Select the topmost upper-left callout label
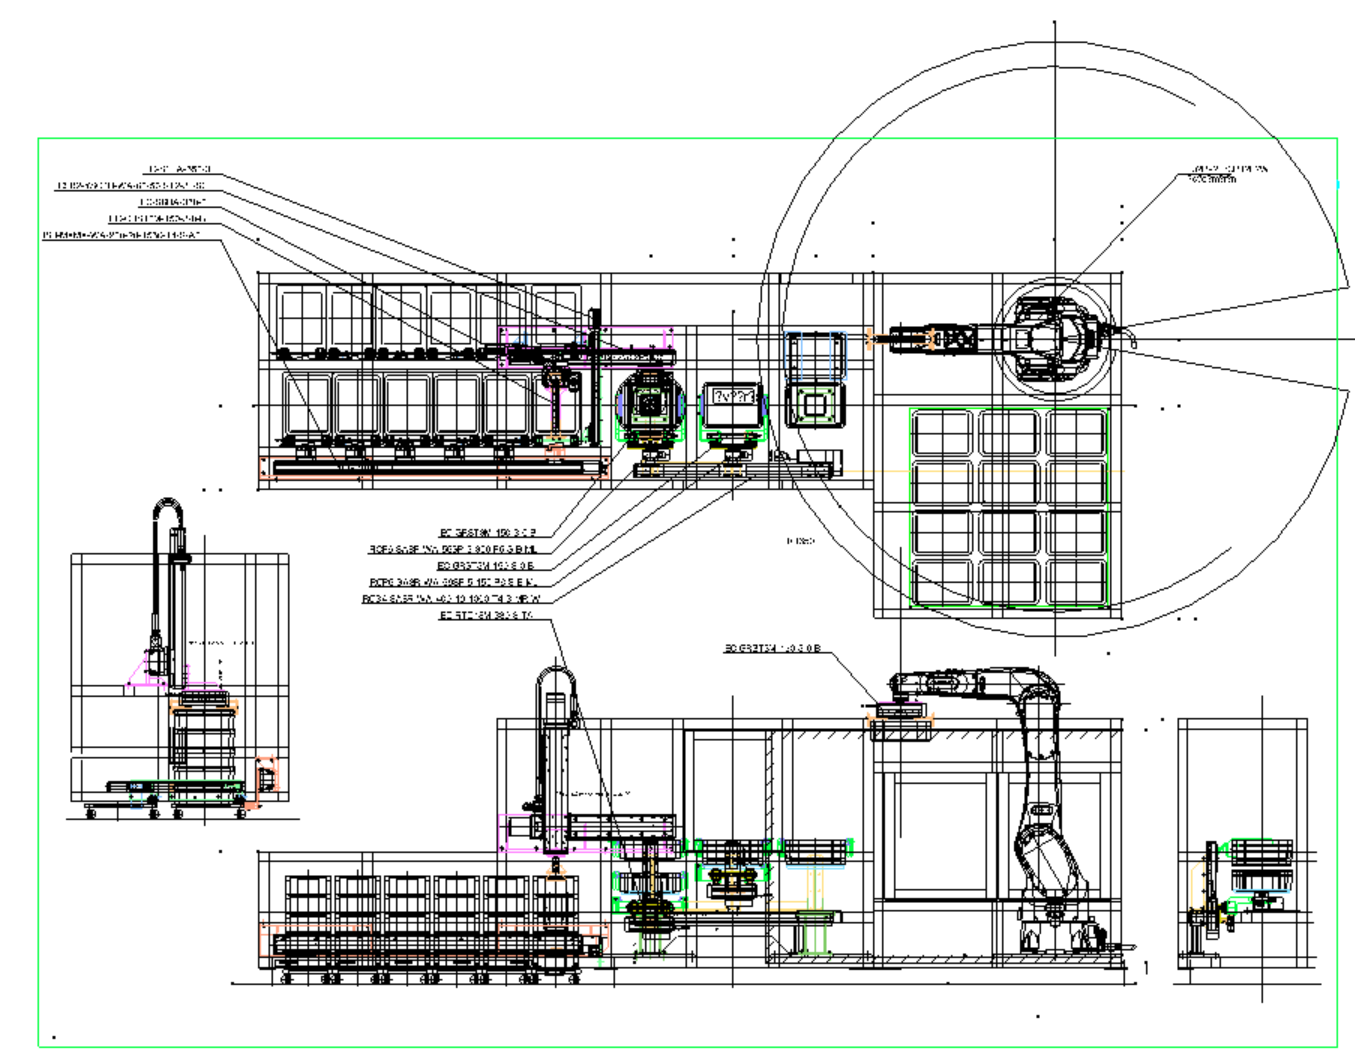The image size is (1355, 1060). (x=179, y=169)
